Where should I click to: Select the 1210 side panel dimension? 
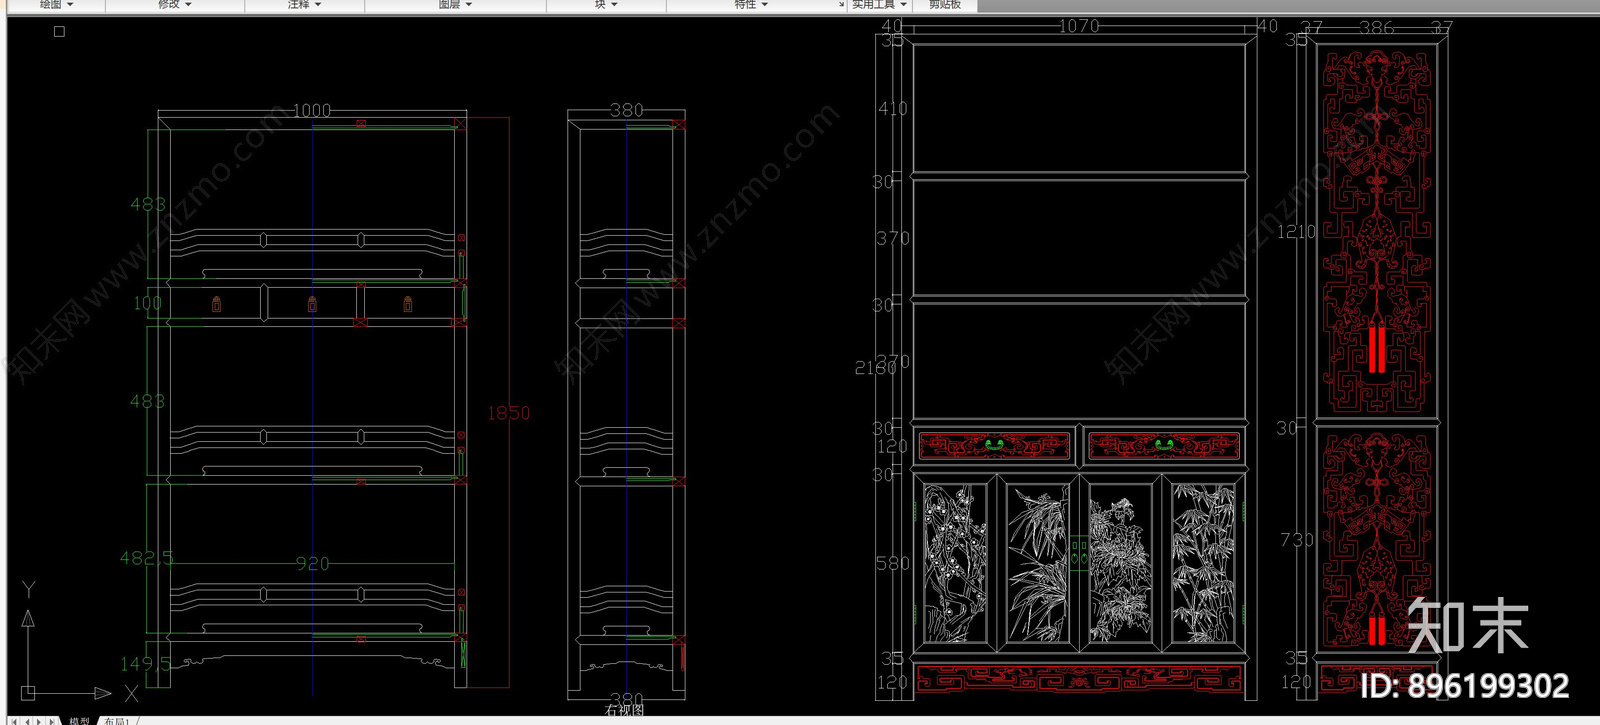1296,231
